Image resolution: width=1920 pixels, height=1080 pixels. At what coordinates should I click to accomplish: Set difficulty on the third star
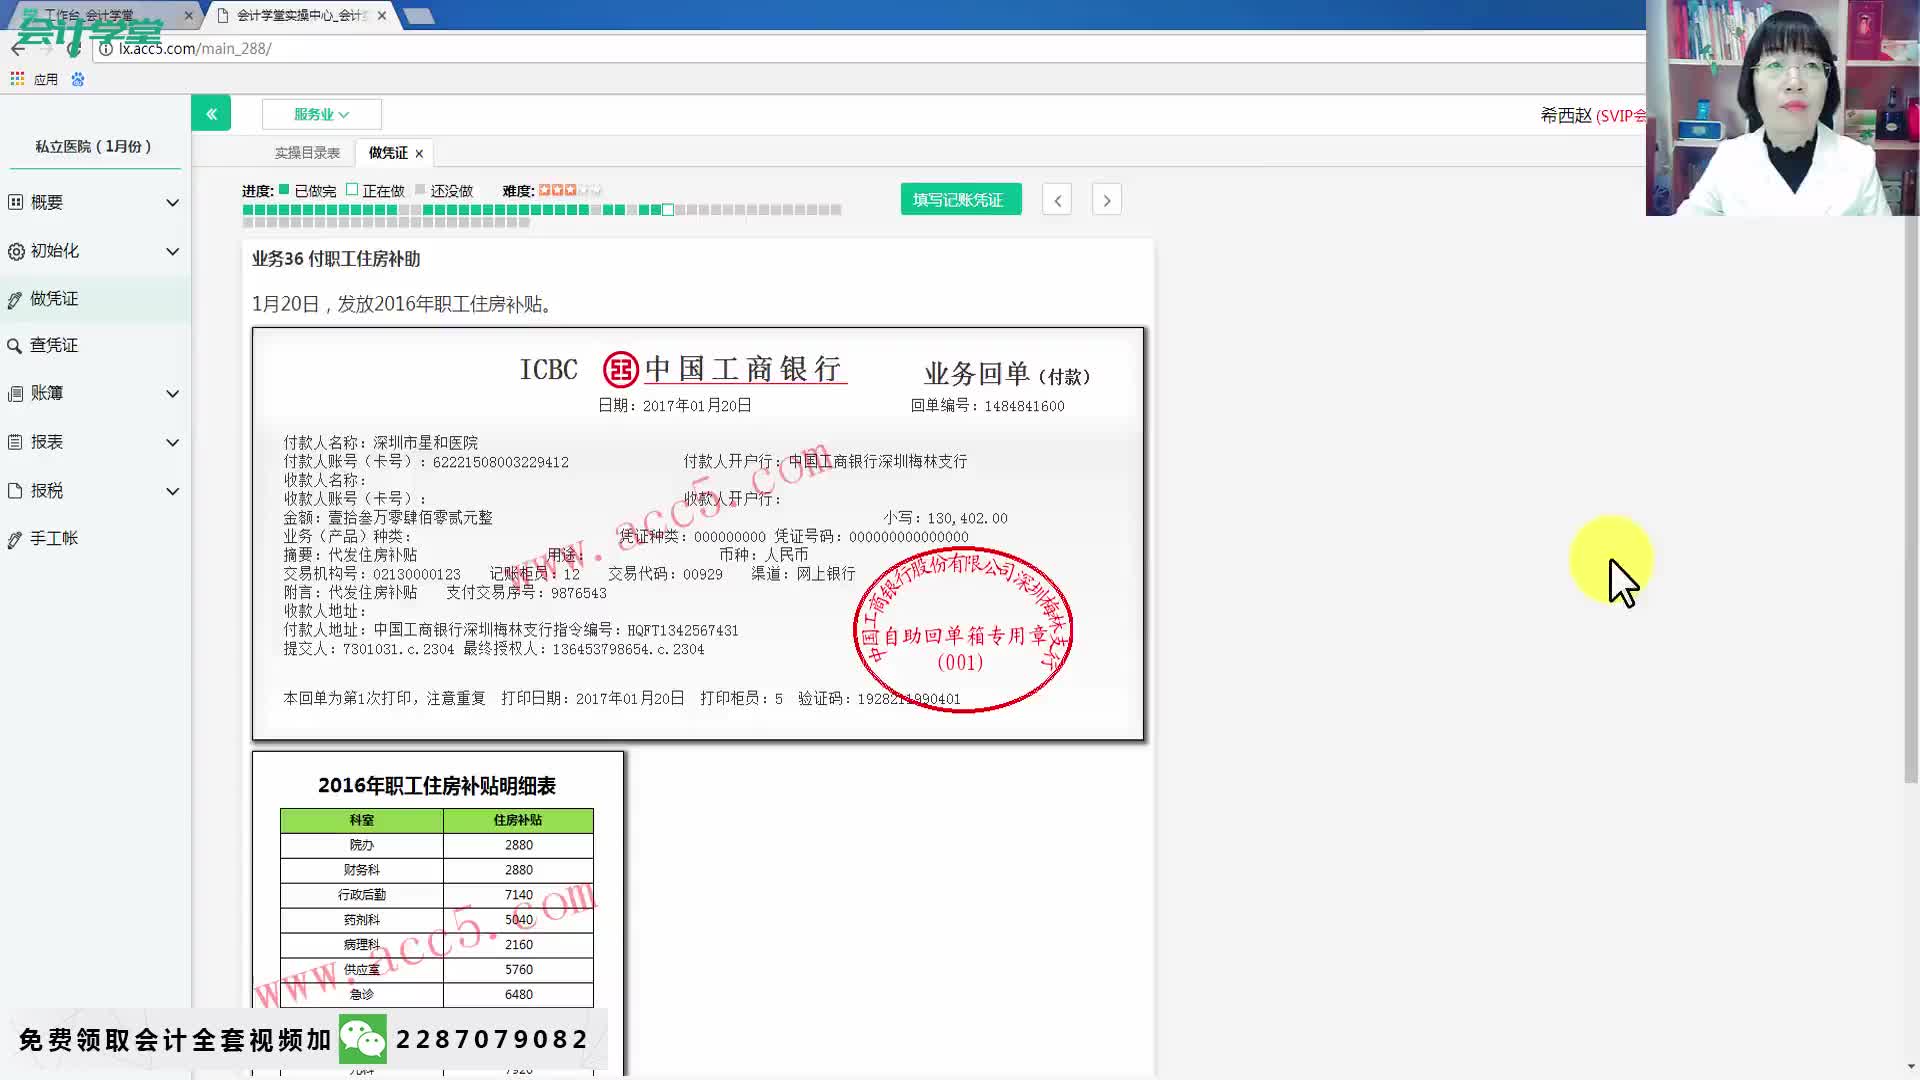coord(570,189)
